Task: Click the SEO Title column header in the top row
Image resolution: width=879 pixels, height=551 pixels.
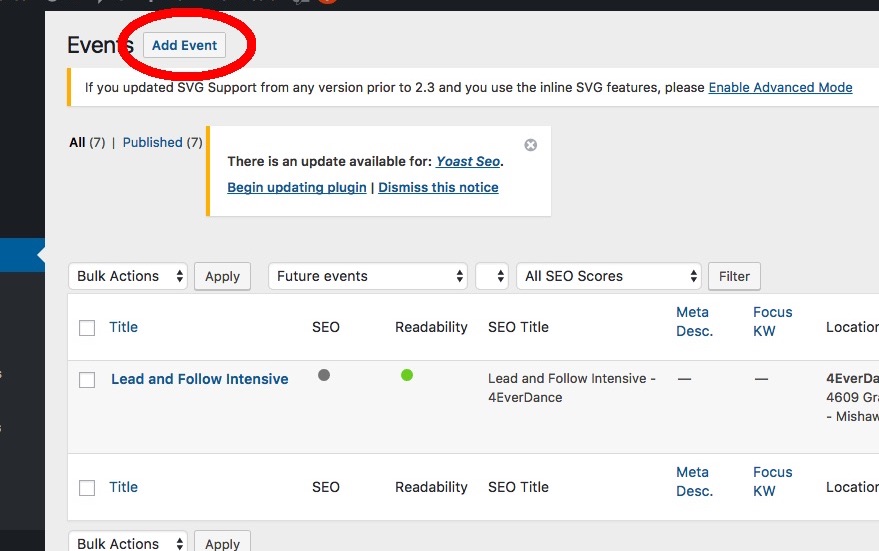Action: coord(518,327)
